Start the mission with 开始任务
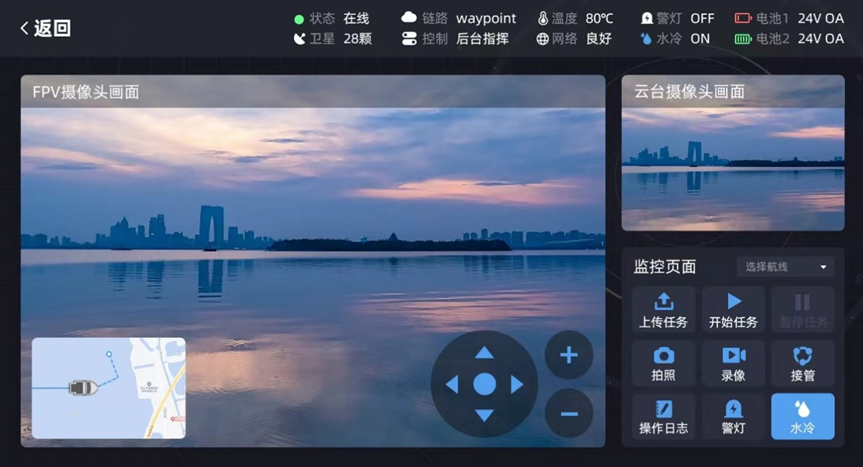The height and width of the screenshot is (467, 863). pyautogui.click(x=733, y=309)
